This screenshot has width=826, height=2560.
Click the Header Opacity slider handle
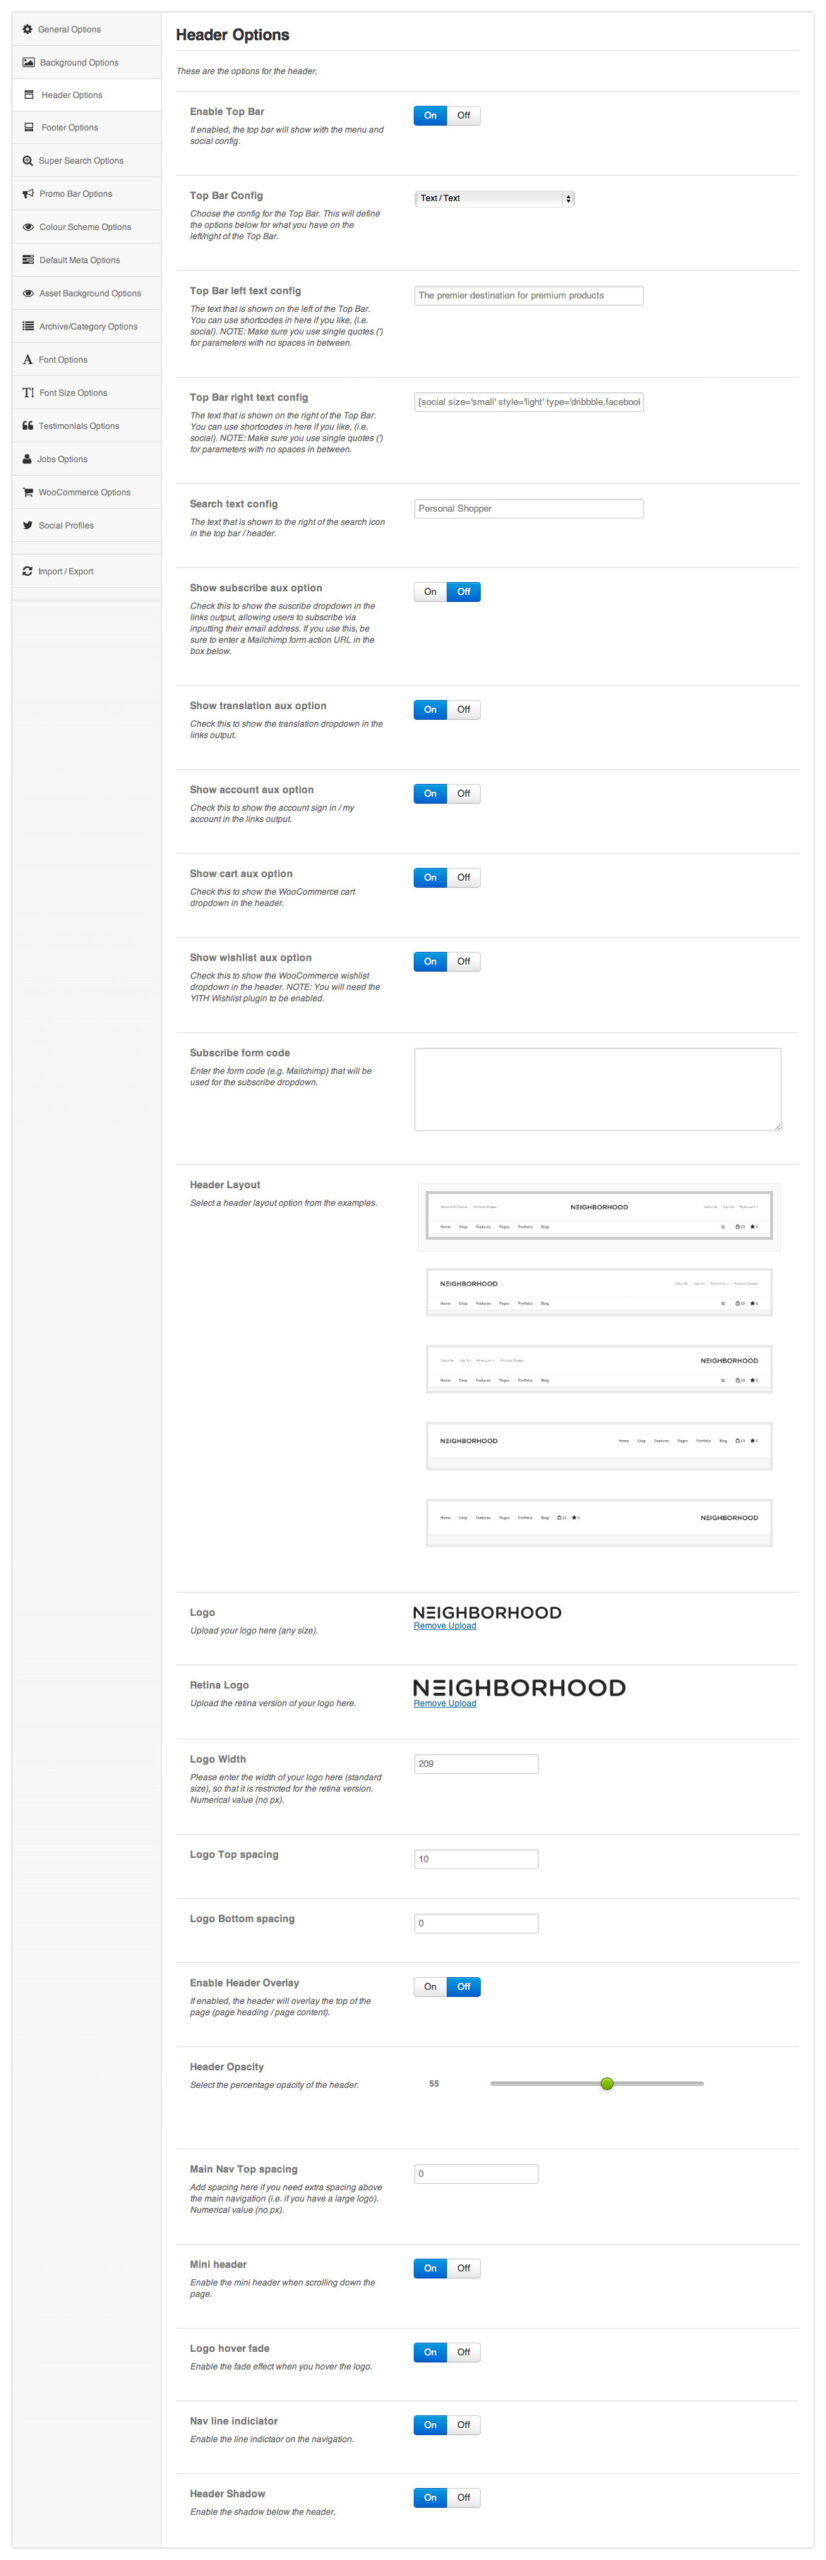[x=607, y=2083]
